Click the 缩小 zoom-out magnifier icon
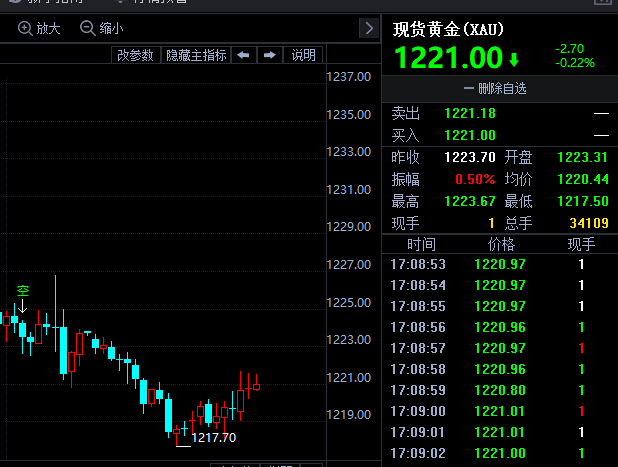The image size is (618, 467). pyautogui.click(x=87, y=28)
